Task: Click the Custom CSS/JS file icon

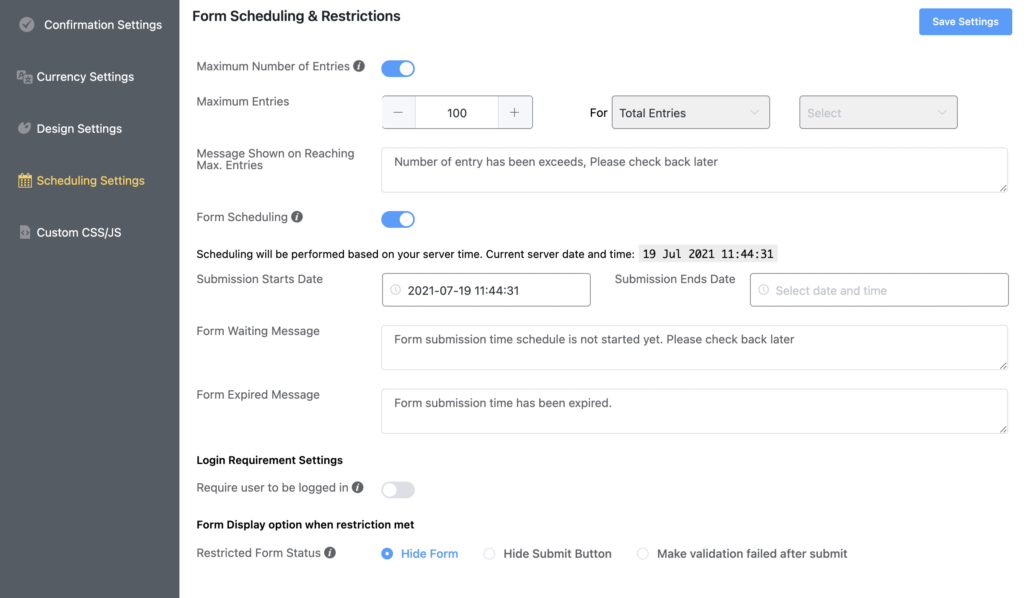Action: click(x=25, y=233)
